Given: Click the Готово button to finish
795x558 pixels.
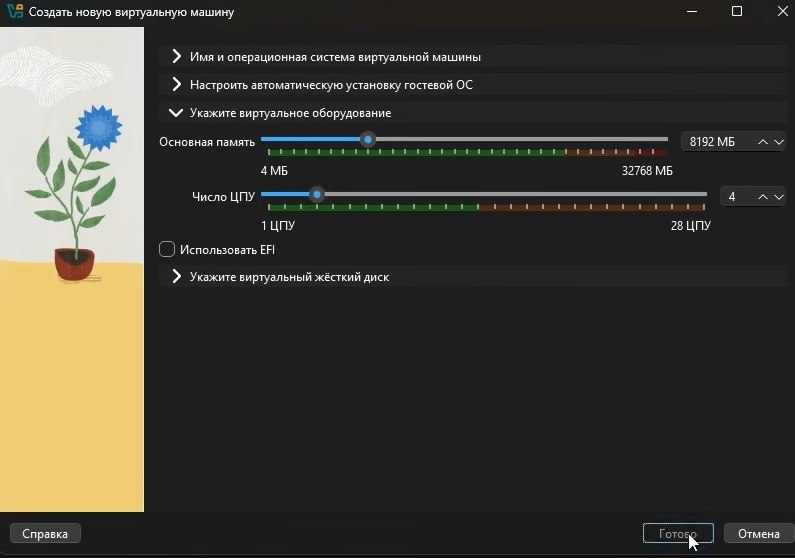Looking at the screenshot, I should [678, 534].
